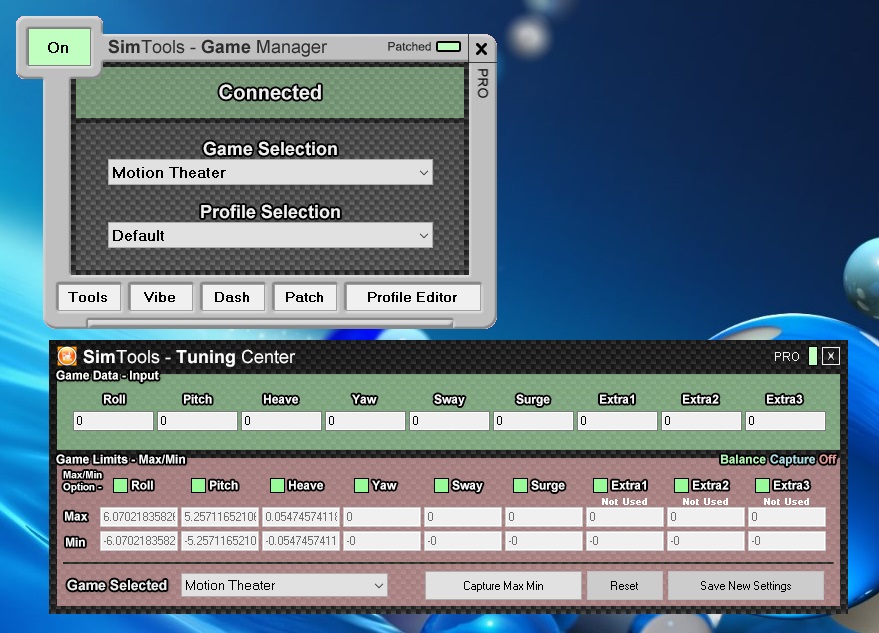Open the Game Selected dropdown in Tuning Center

click(284, 585)
